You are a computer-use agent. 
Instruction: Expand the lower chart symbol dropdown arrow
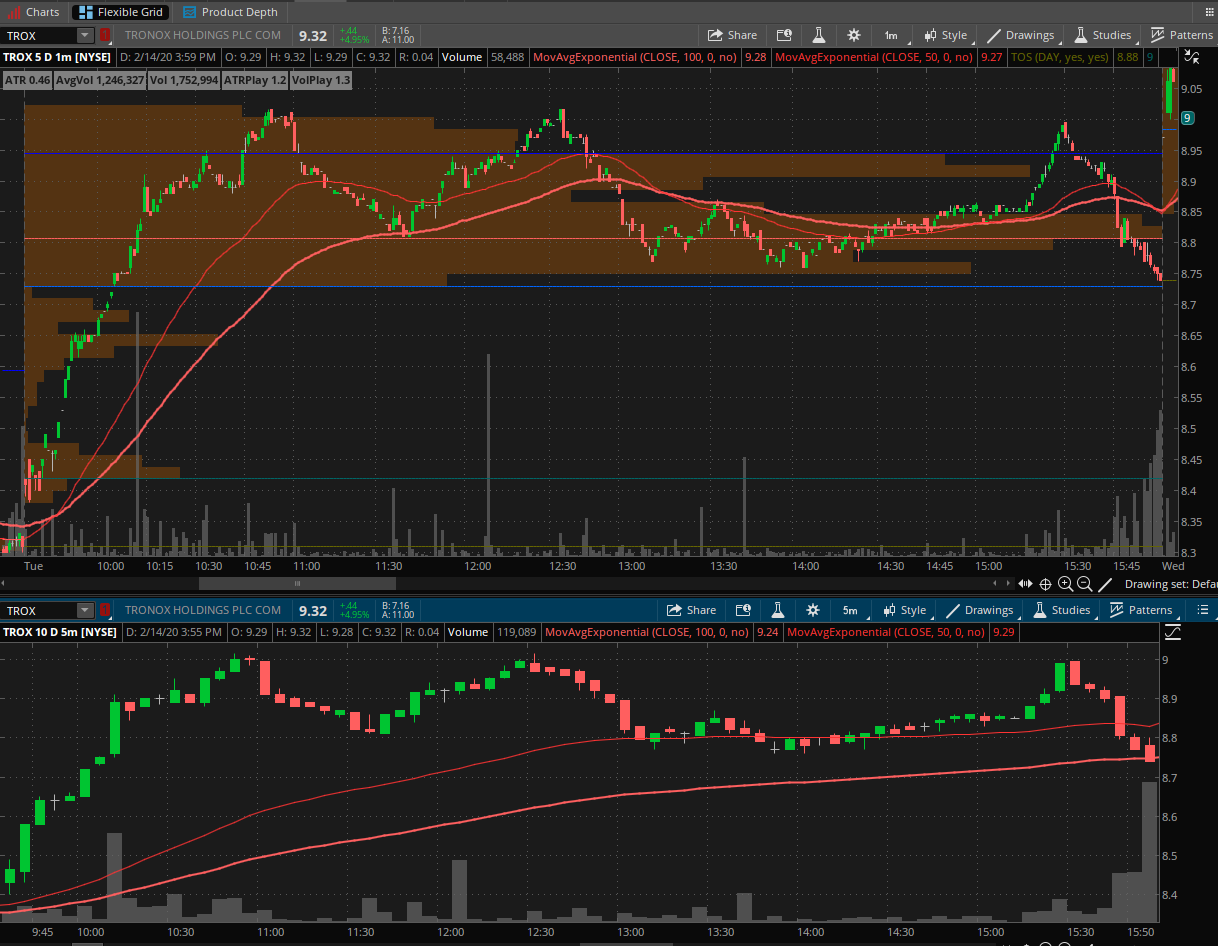[85, 610]
